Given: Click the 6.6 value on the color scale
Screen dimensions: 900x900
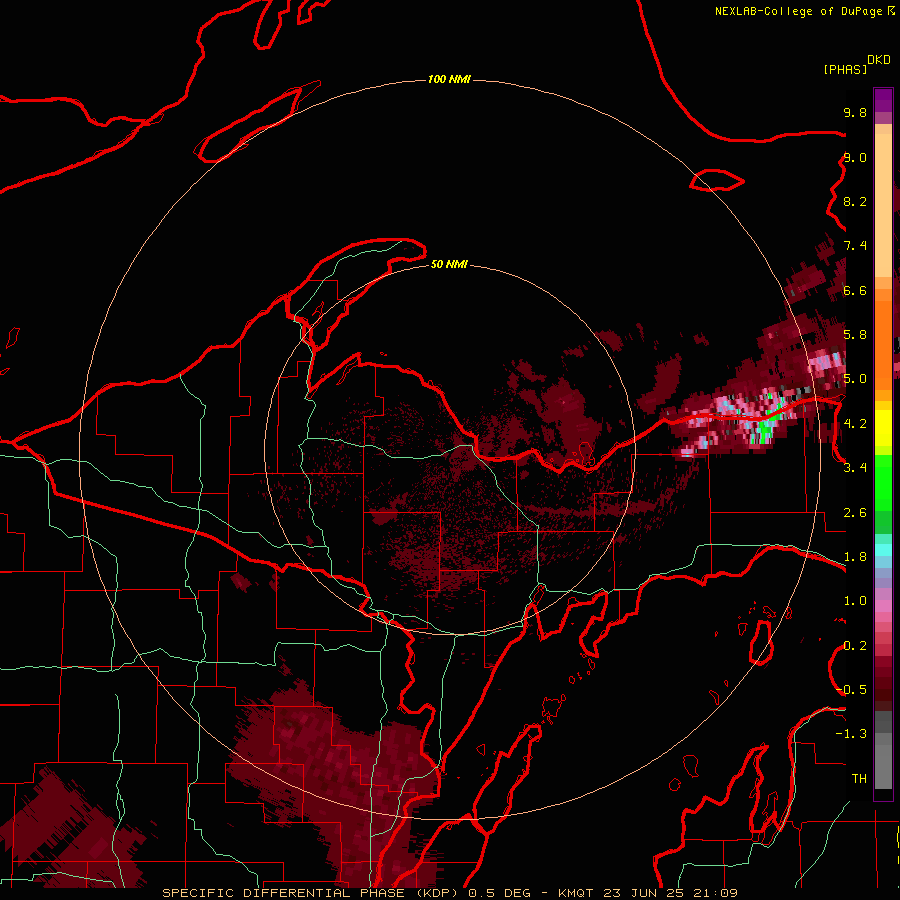Looking at the screenshot, I should pyautogui.click(x=855, y=290).
